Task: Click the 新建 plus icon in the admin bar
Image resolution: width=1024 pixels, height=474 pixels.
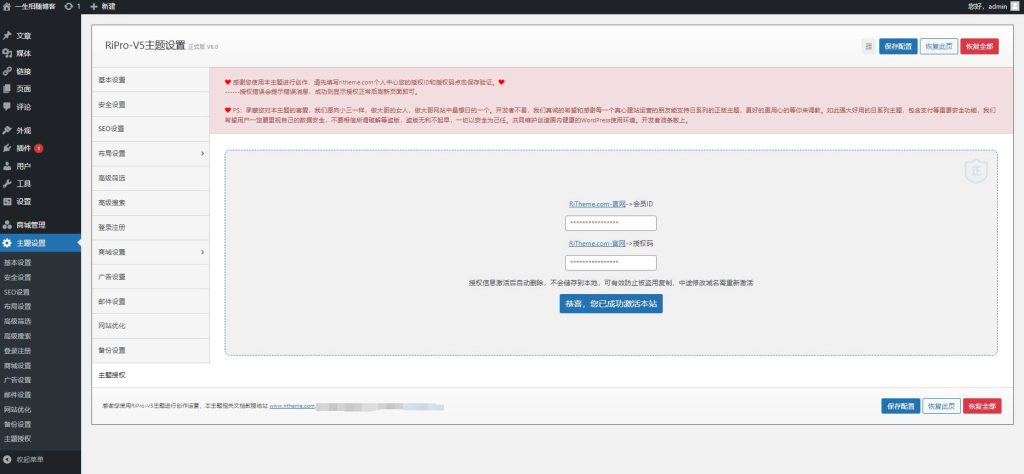Action: [93, 6]
